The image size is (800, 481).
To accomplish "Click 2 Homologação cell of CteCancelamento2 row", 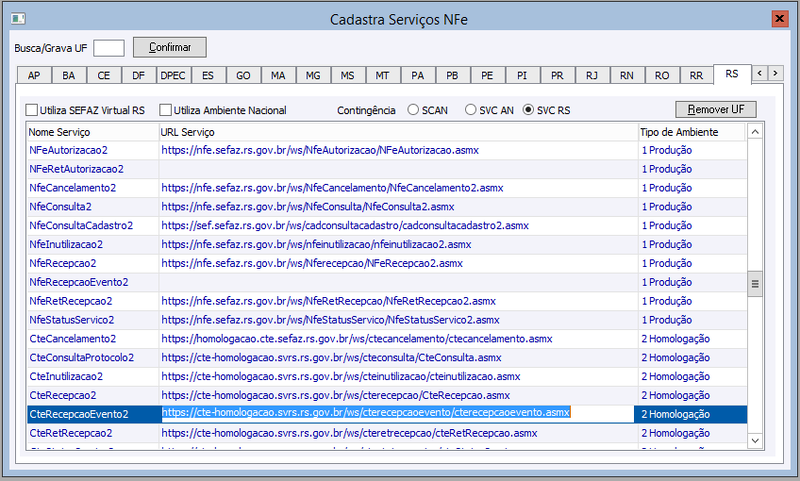I will tap(692, 339).
